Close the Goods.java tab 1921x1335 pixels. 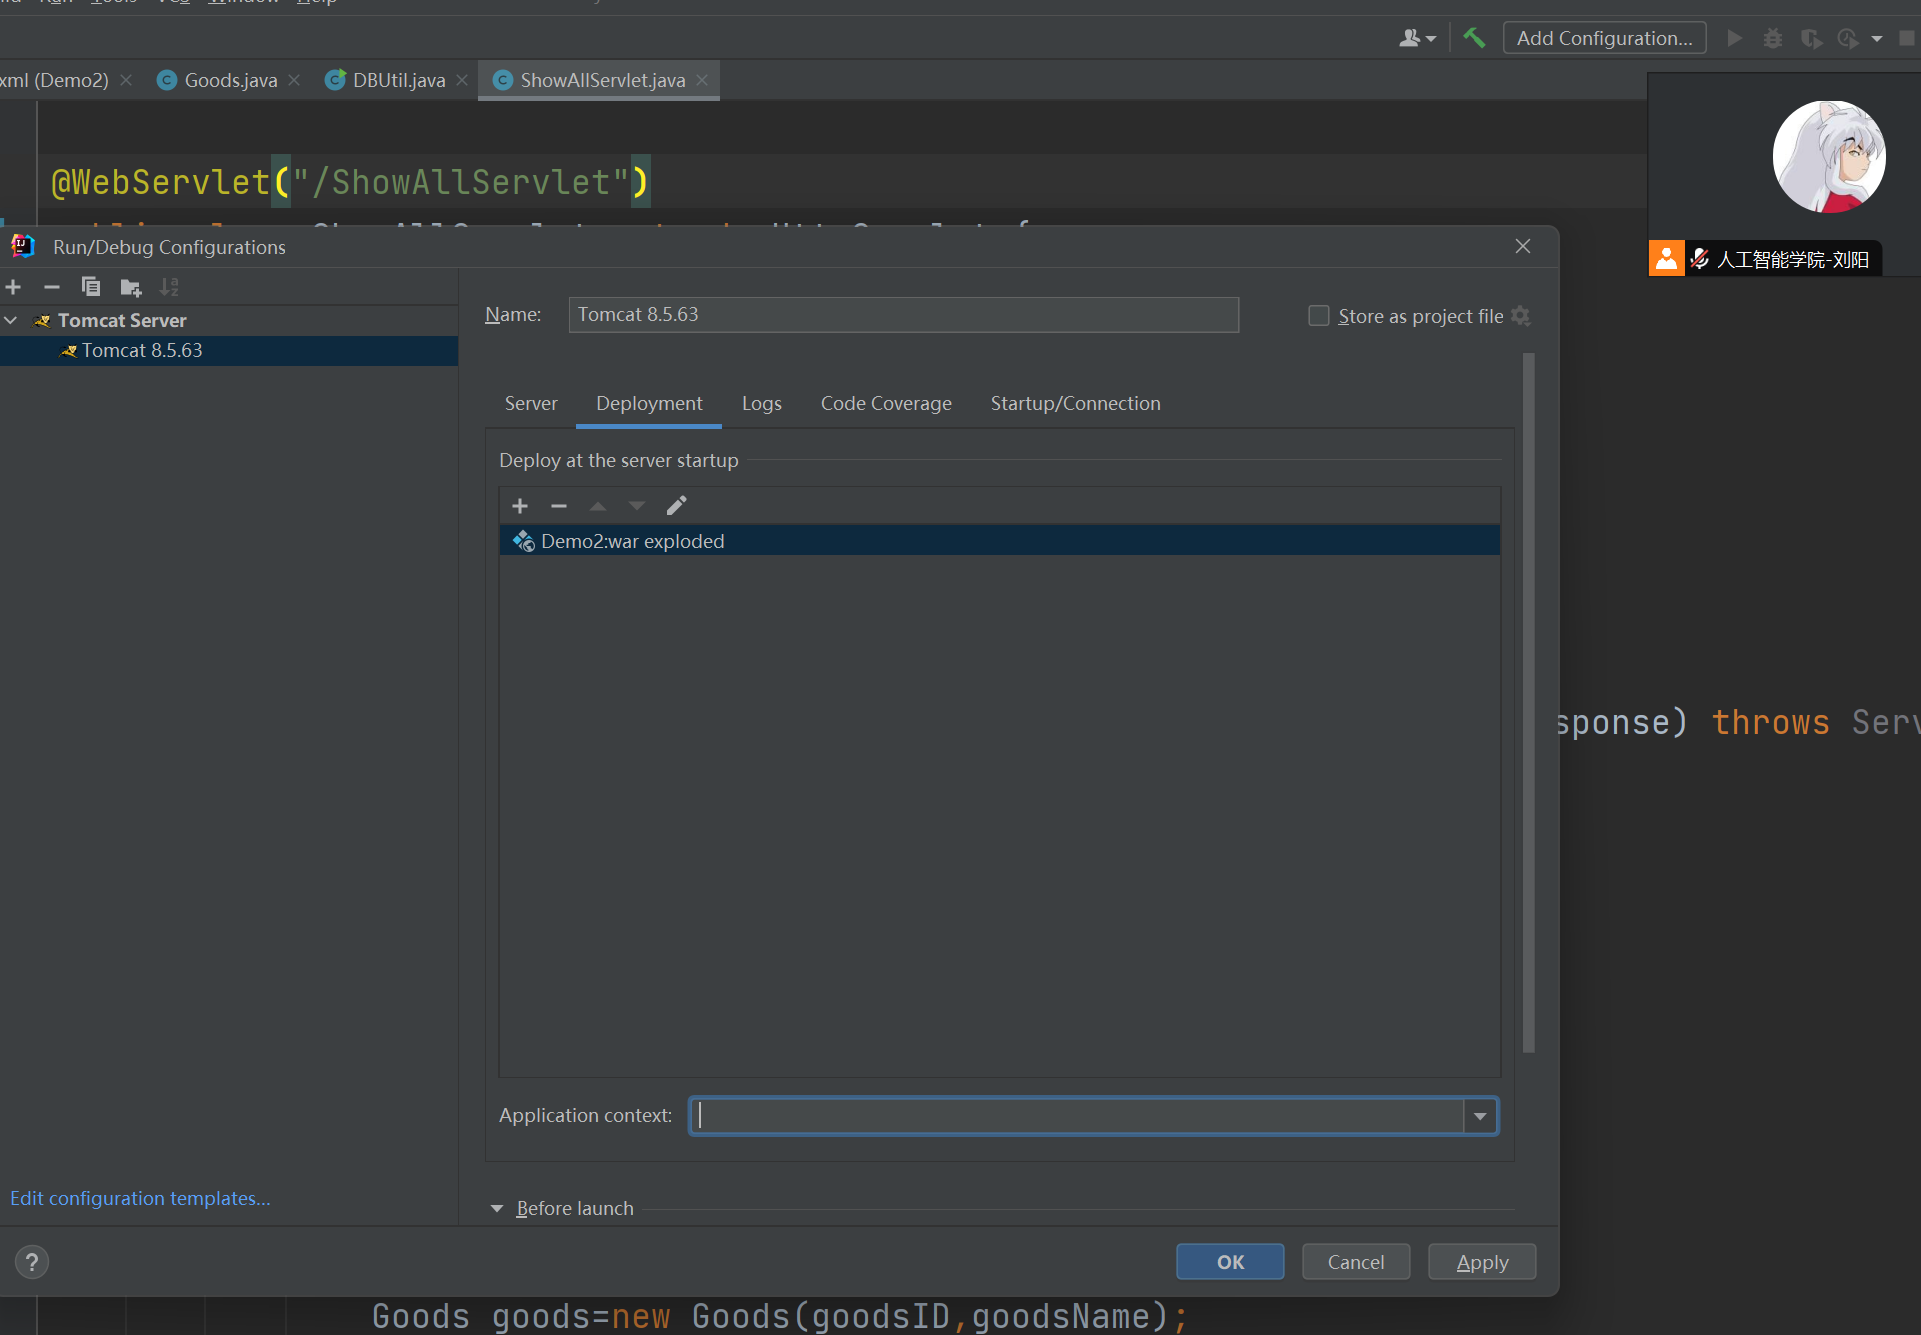pos(294,80)
